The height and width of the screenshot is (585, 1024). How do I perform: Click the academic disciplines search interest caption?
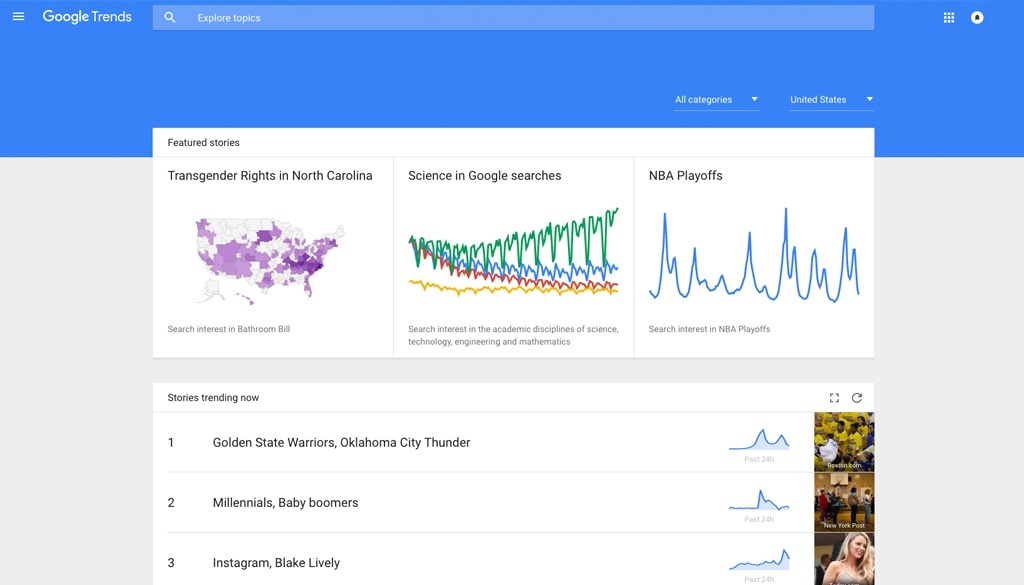coord(513,336)
